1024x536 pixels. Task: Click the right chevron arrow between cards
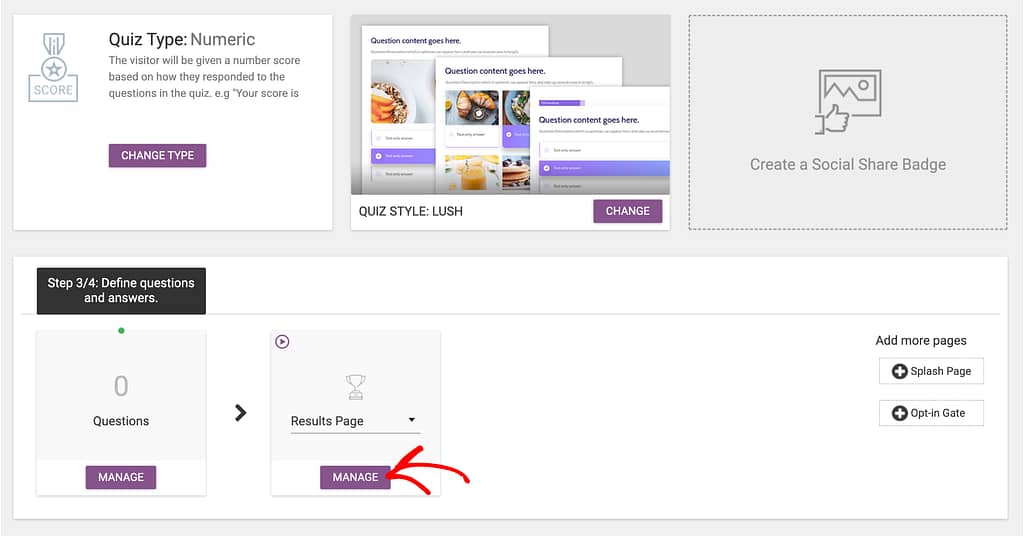coord(240,412)
